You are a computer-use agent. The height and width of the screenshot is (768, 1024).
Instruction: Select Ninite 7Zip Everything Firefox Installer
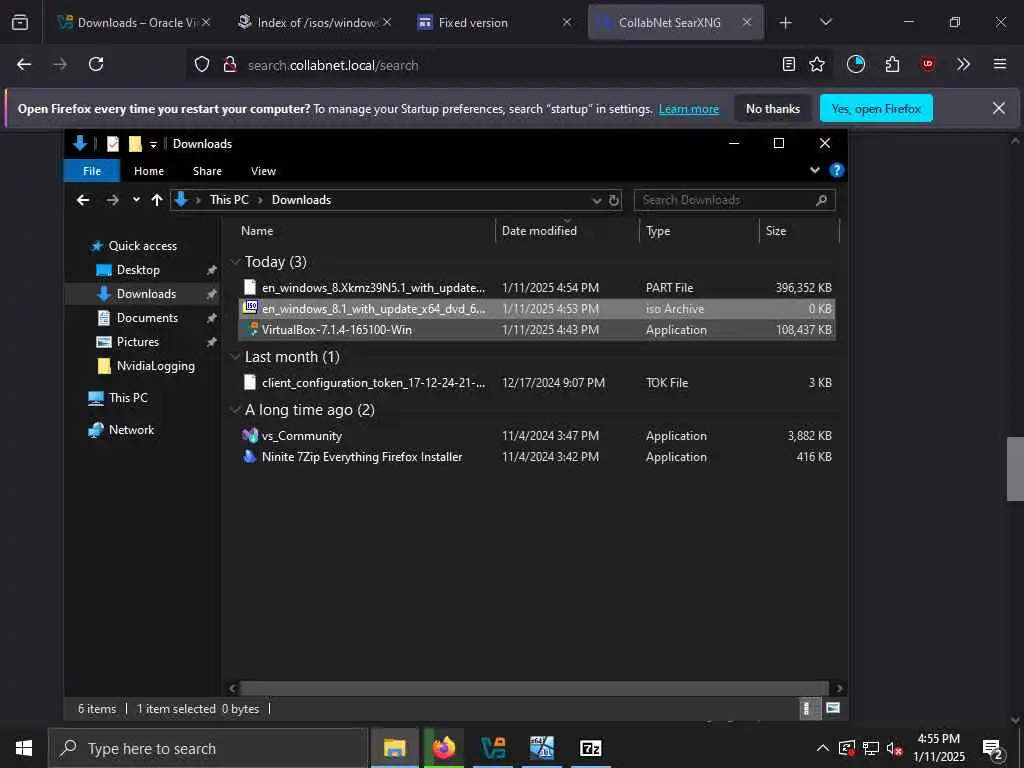click(537, 456)
